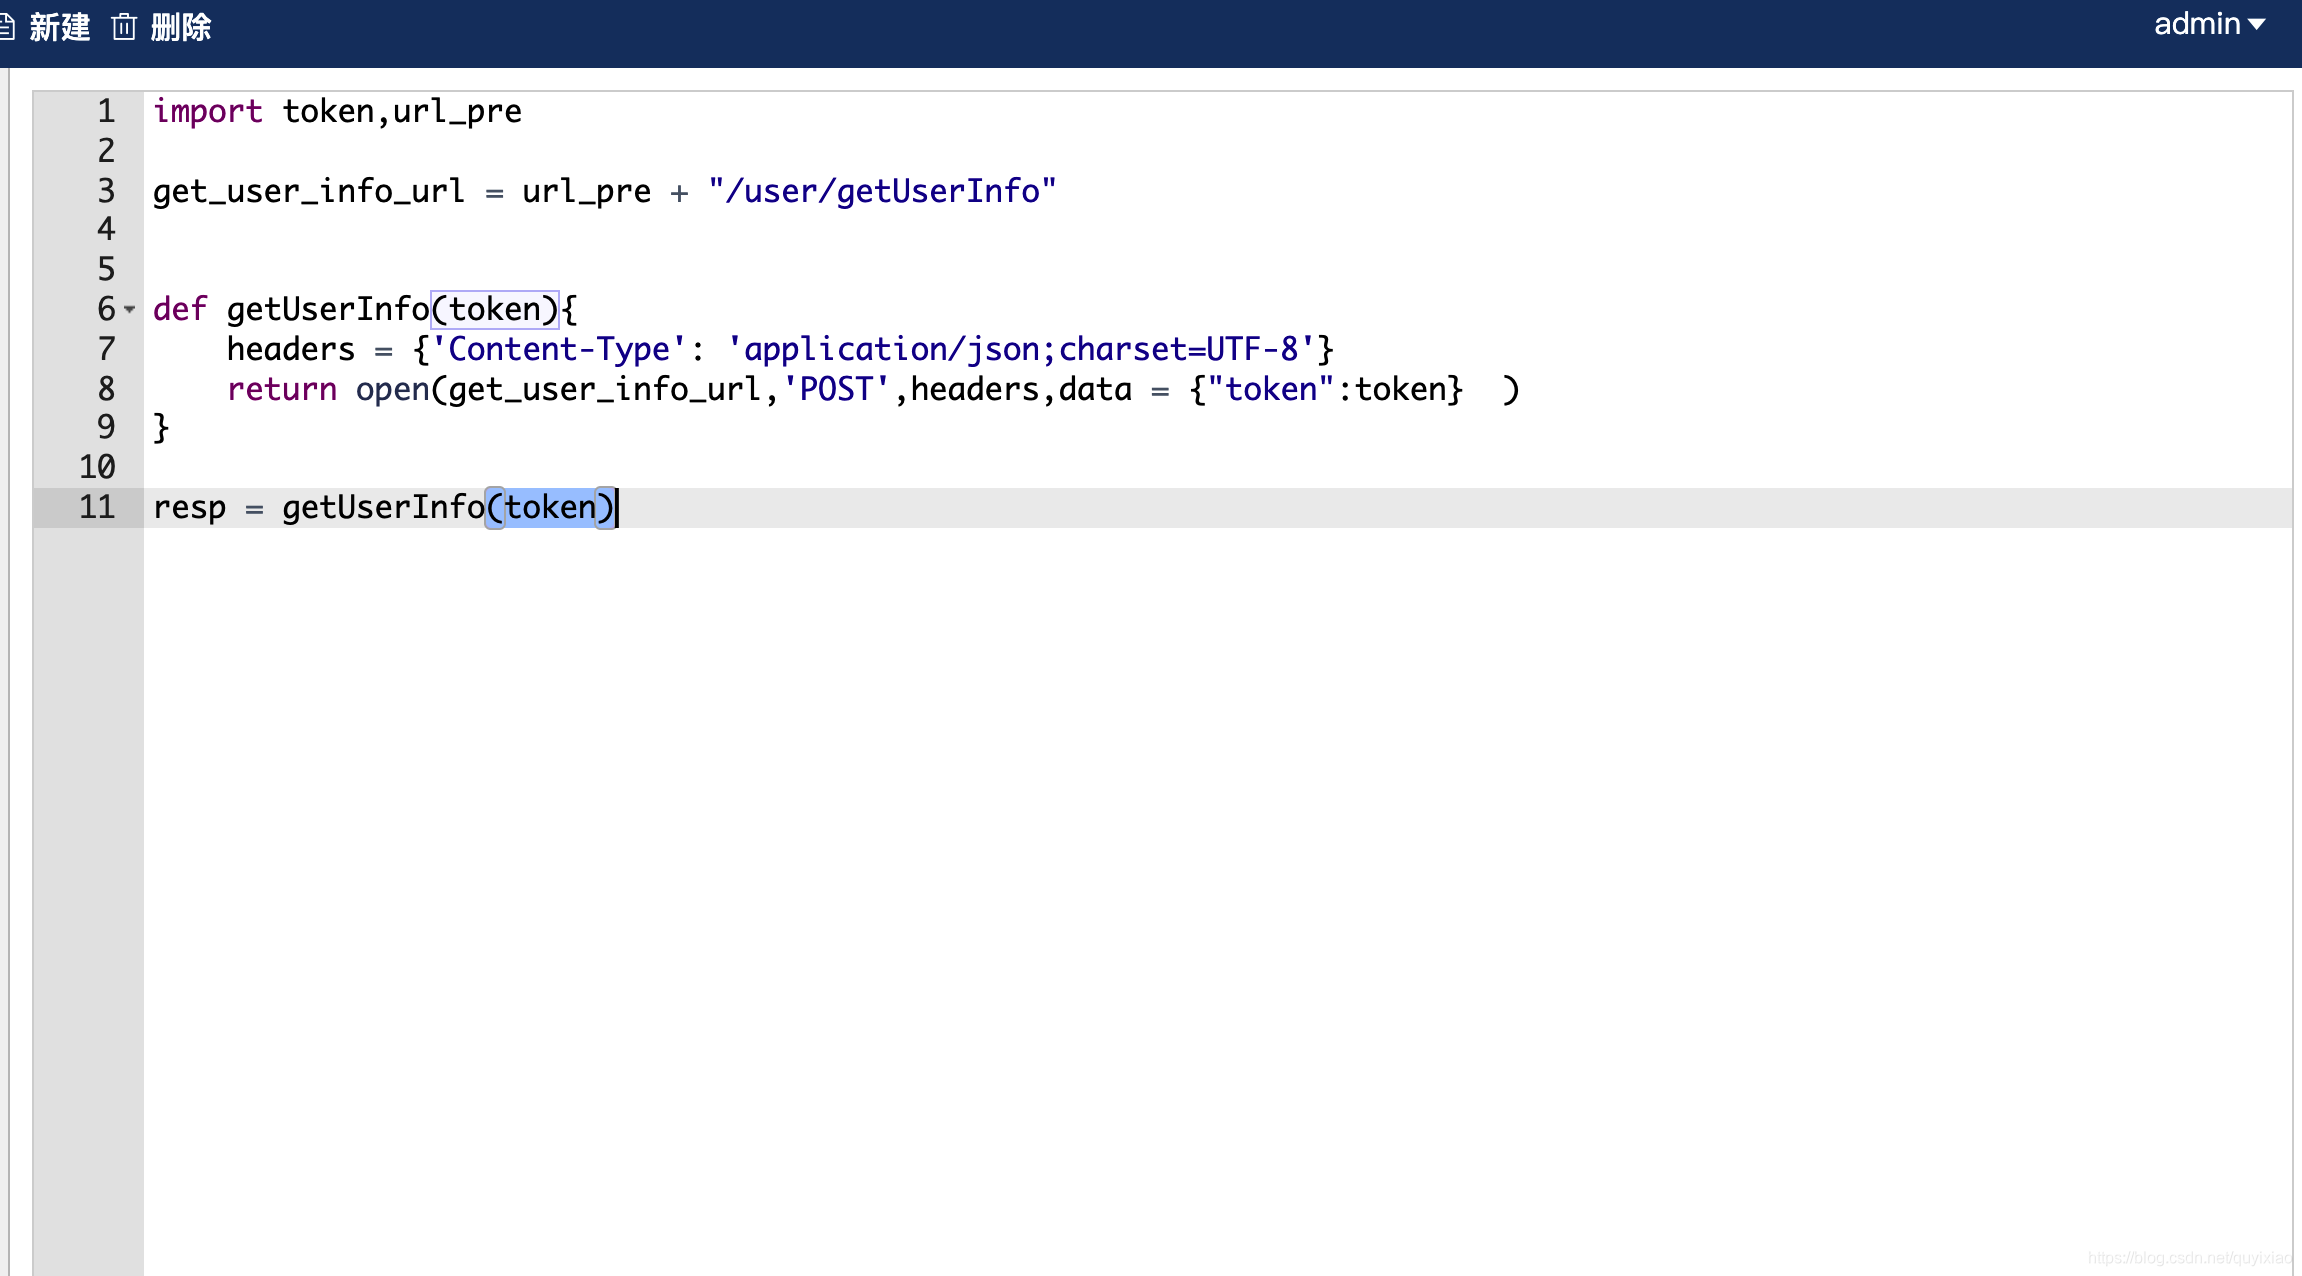Click line number 1 in the gutter
This screenshot has width=2302, height=1276.
coord(106,111)
